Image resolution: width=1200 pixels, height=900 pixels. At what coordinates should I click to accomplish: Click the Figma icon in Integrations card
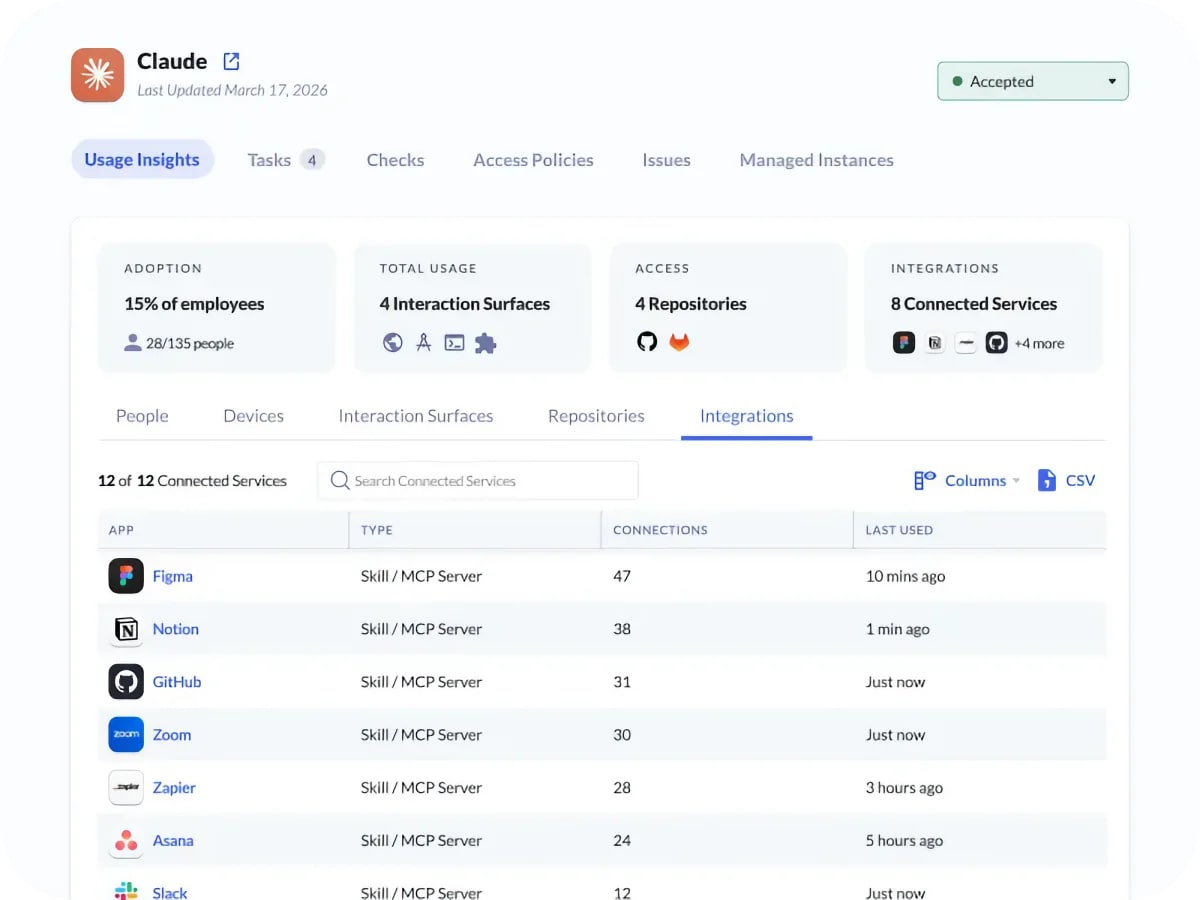(904, 343)
